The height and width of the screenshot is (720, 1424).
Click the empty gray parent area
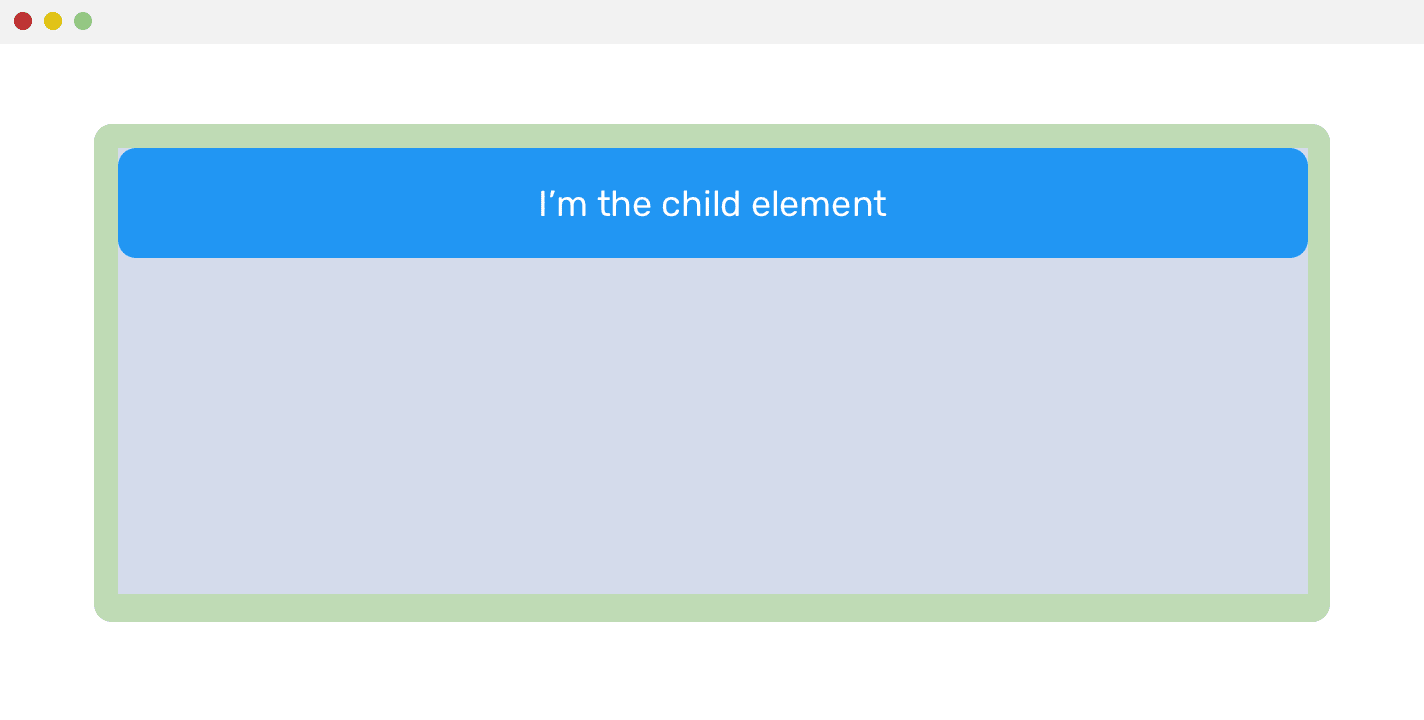[x=712, y=425]
